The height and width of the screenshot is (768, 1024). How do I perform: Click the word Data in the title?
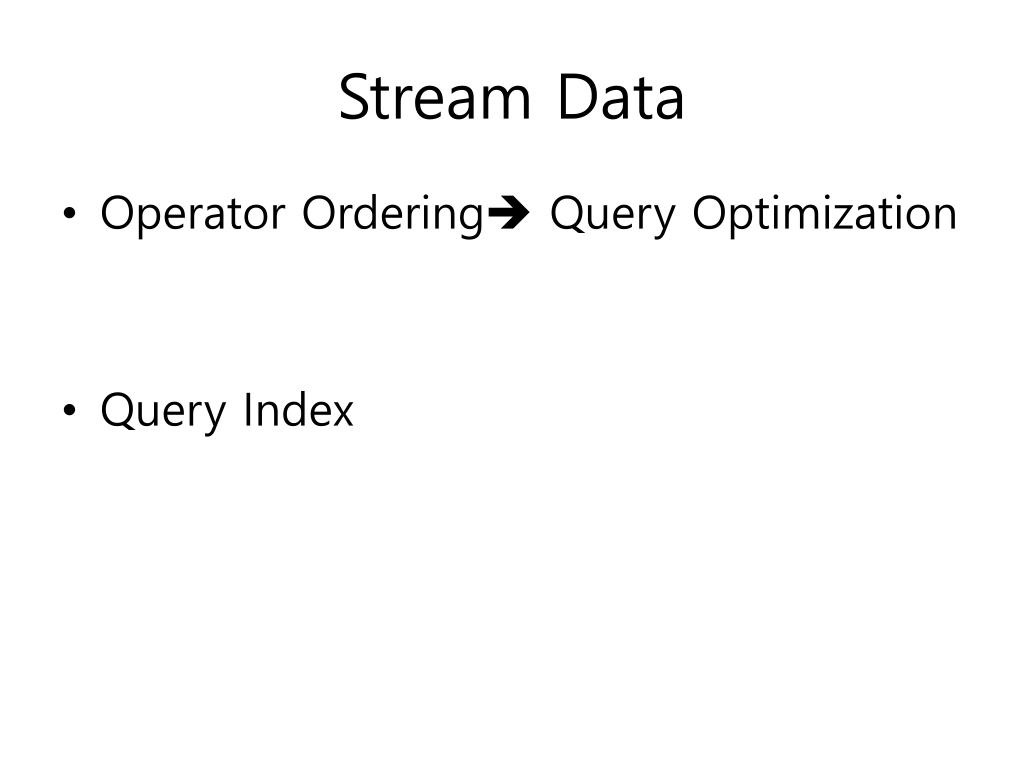620,98
